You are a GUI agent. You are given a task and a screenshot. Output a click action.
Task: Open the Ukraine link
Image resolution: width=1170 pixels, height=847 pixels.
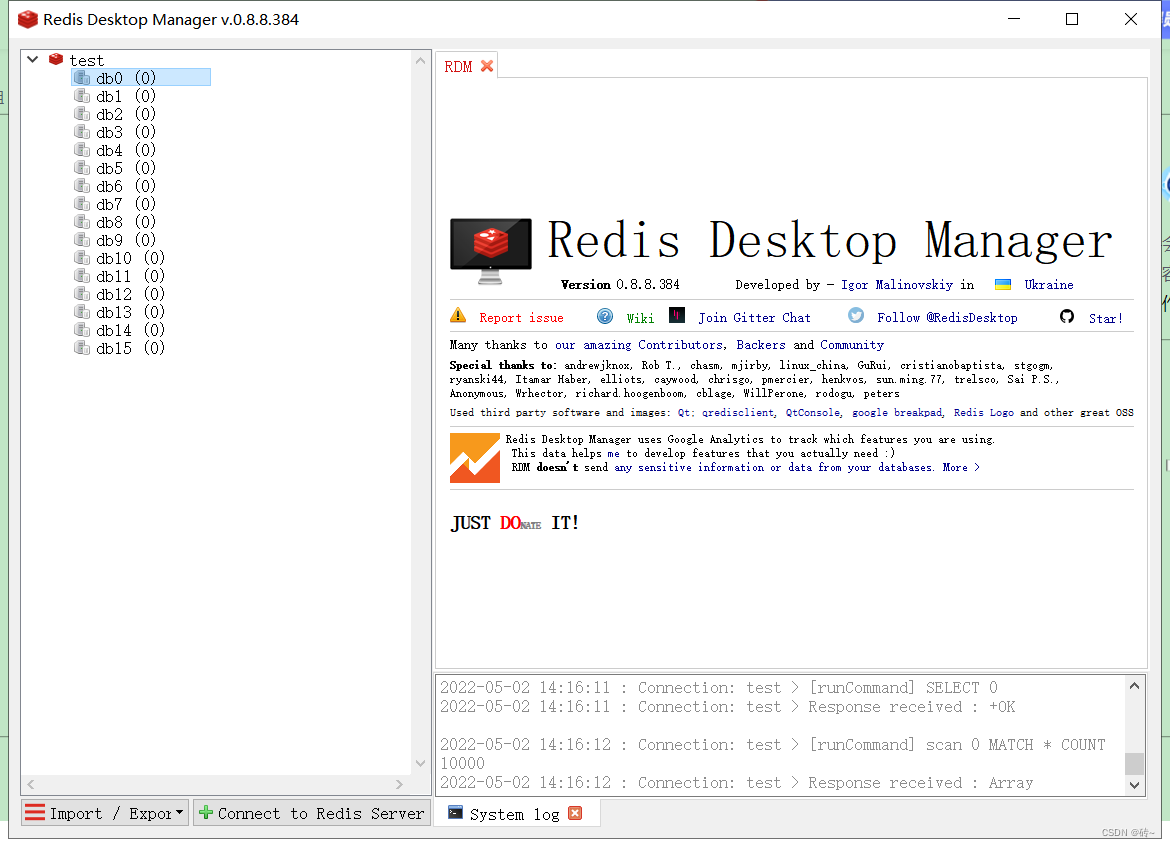click(1048, 285)
